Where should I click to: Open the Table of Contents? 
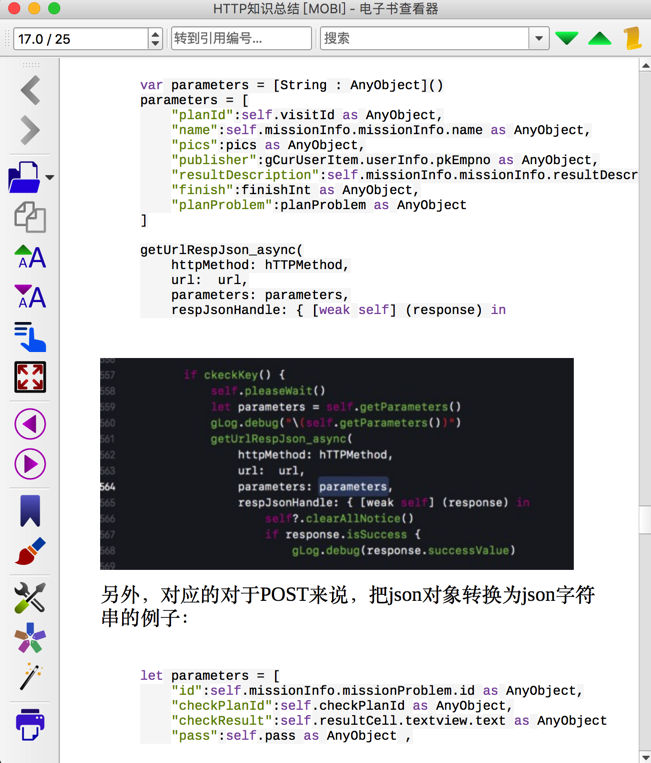point(30,337)
